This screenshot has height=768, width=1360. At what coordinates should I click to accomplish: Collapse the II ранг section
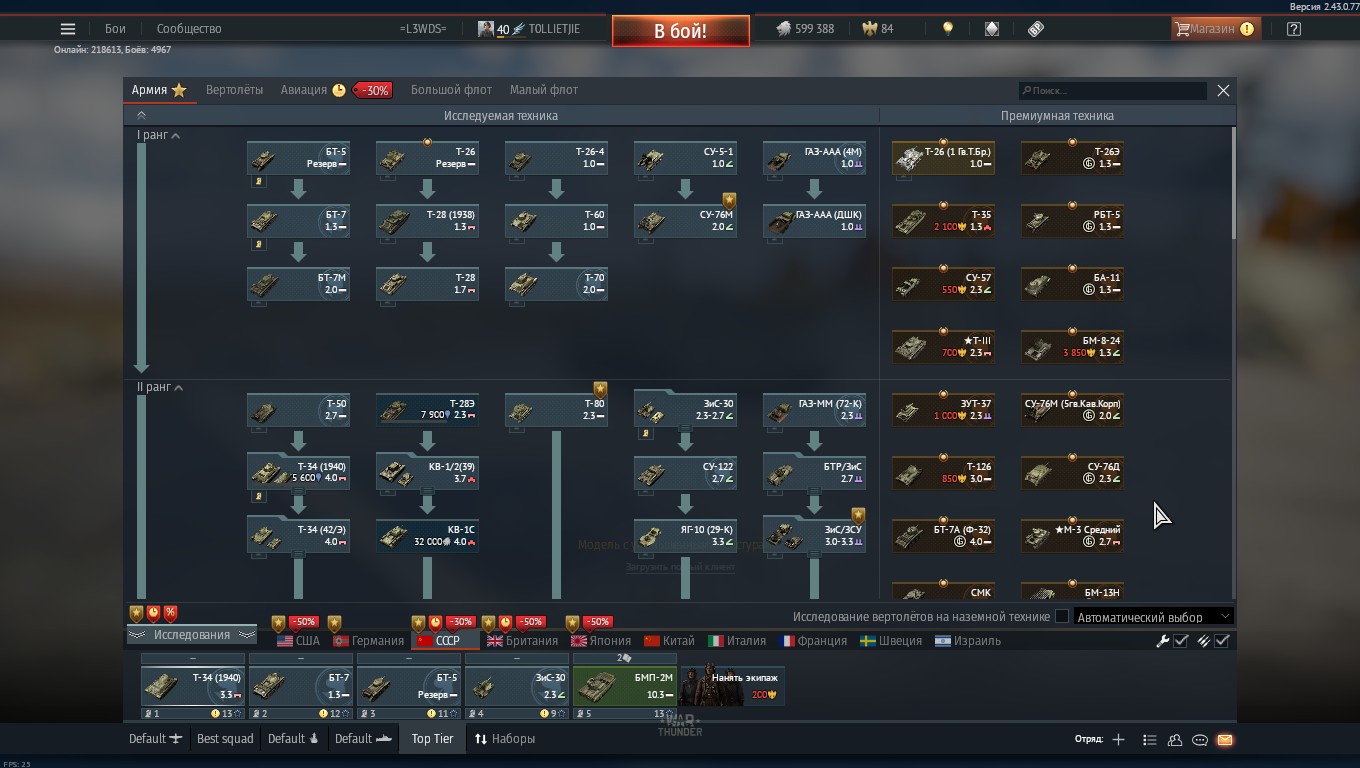160,387
